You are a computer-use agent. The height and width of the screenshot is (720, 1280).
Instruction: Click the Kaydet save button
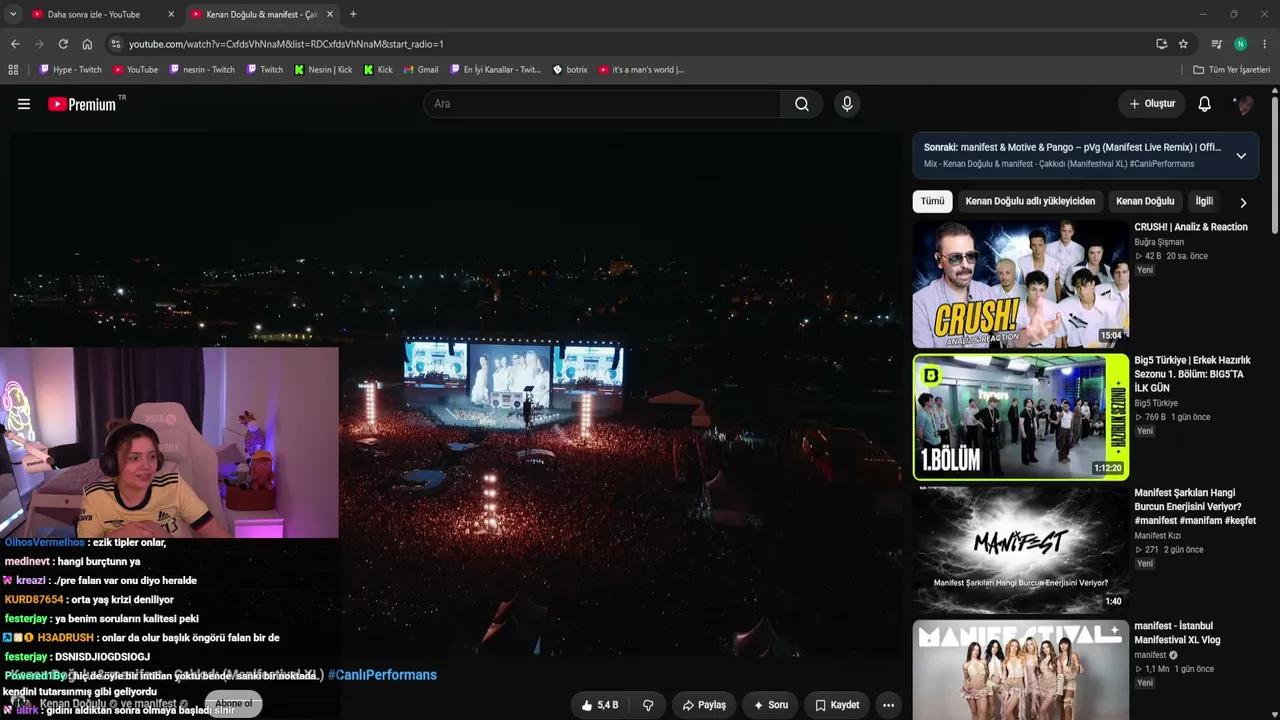coord(837,705)
